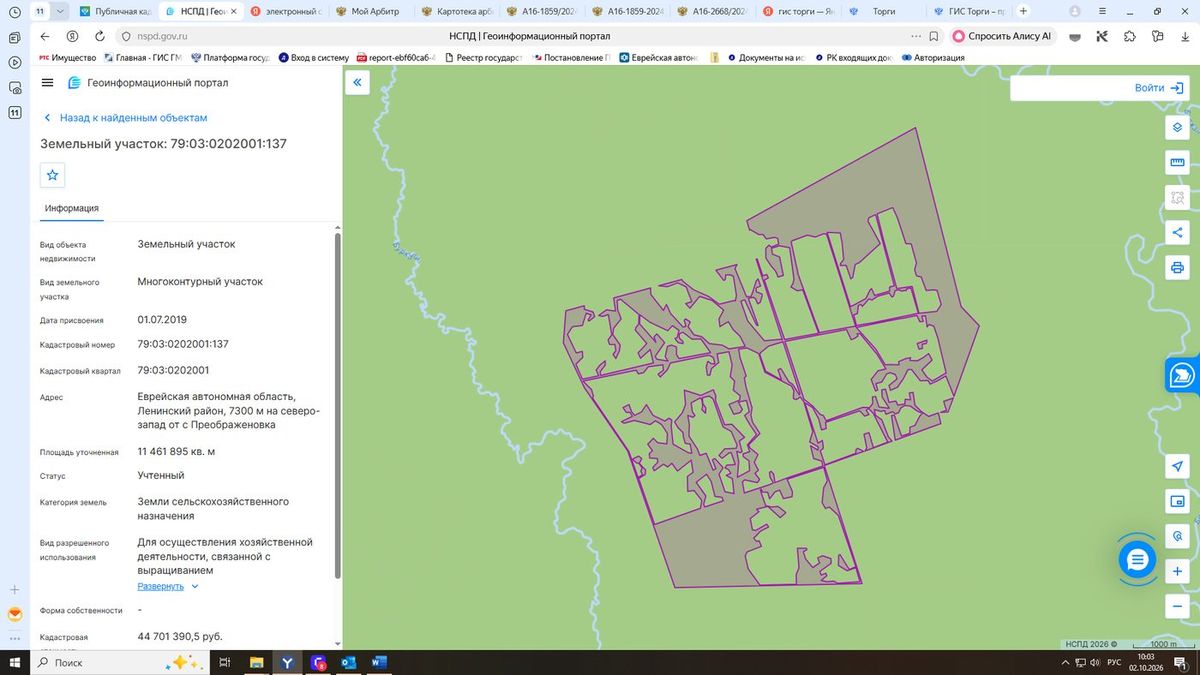The height and width of the screenshot is (675, 1200).
Task: Click the Windows taskbar search box
Action: click(120, 663)
